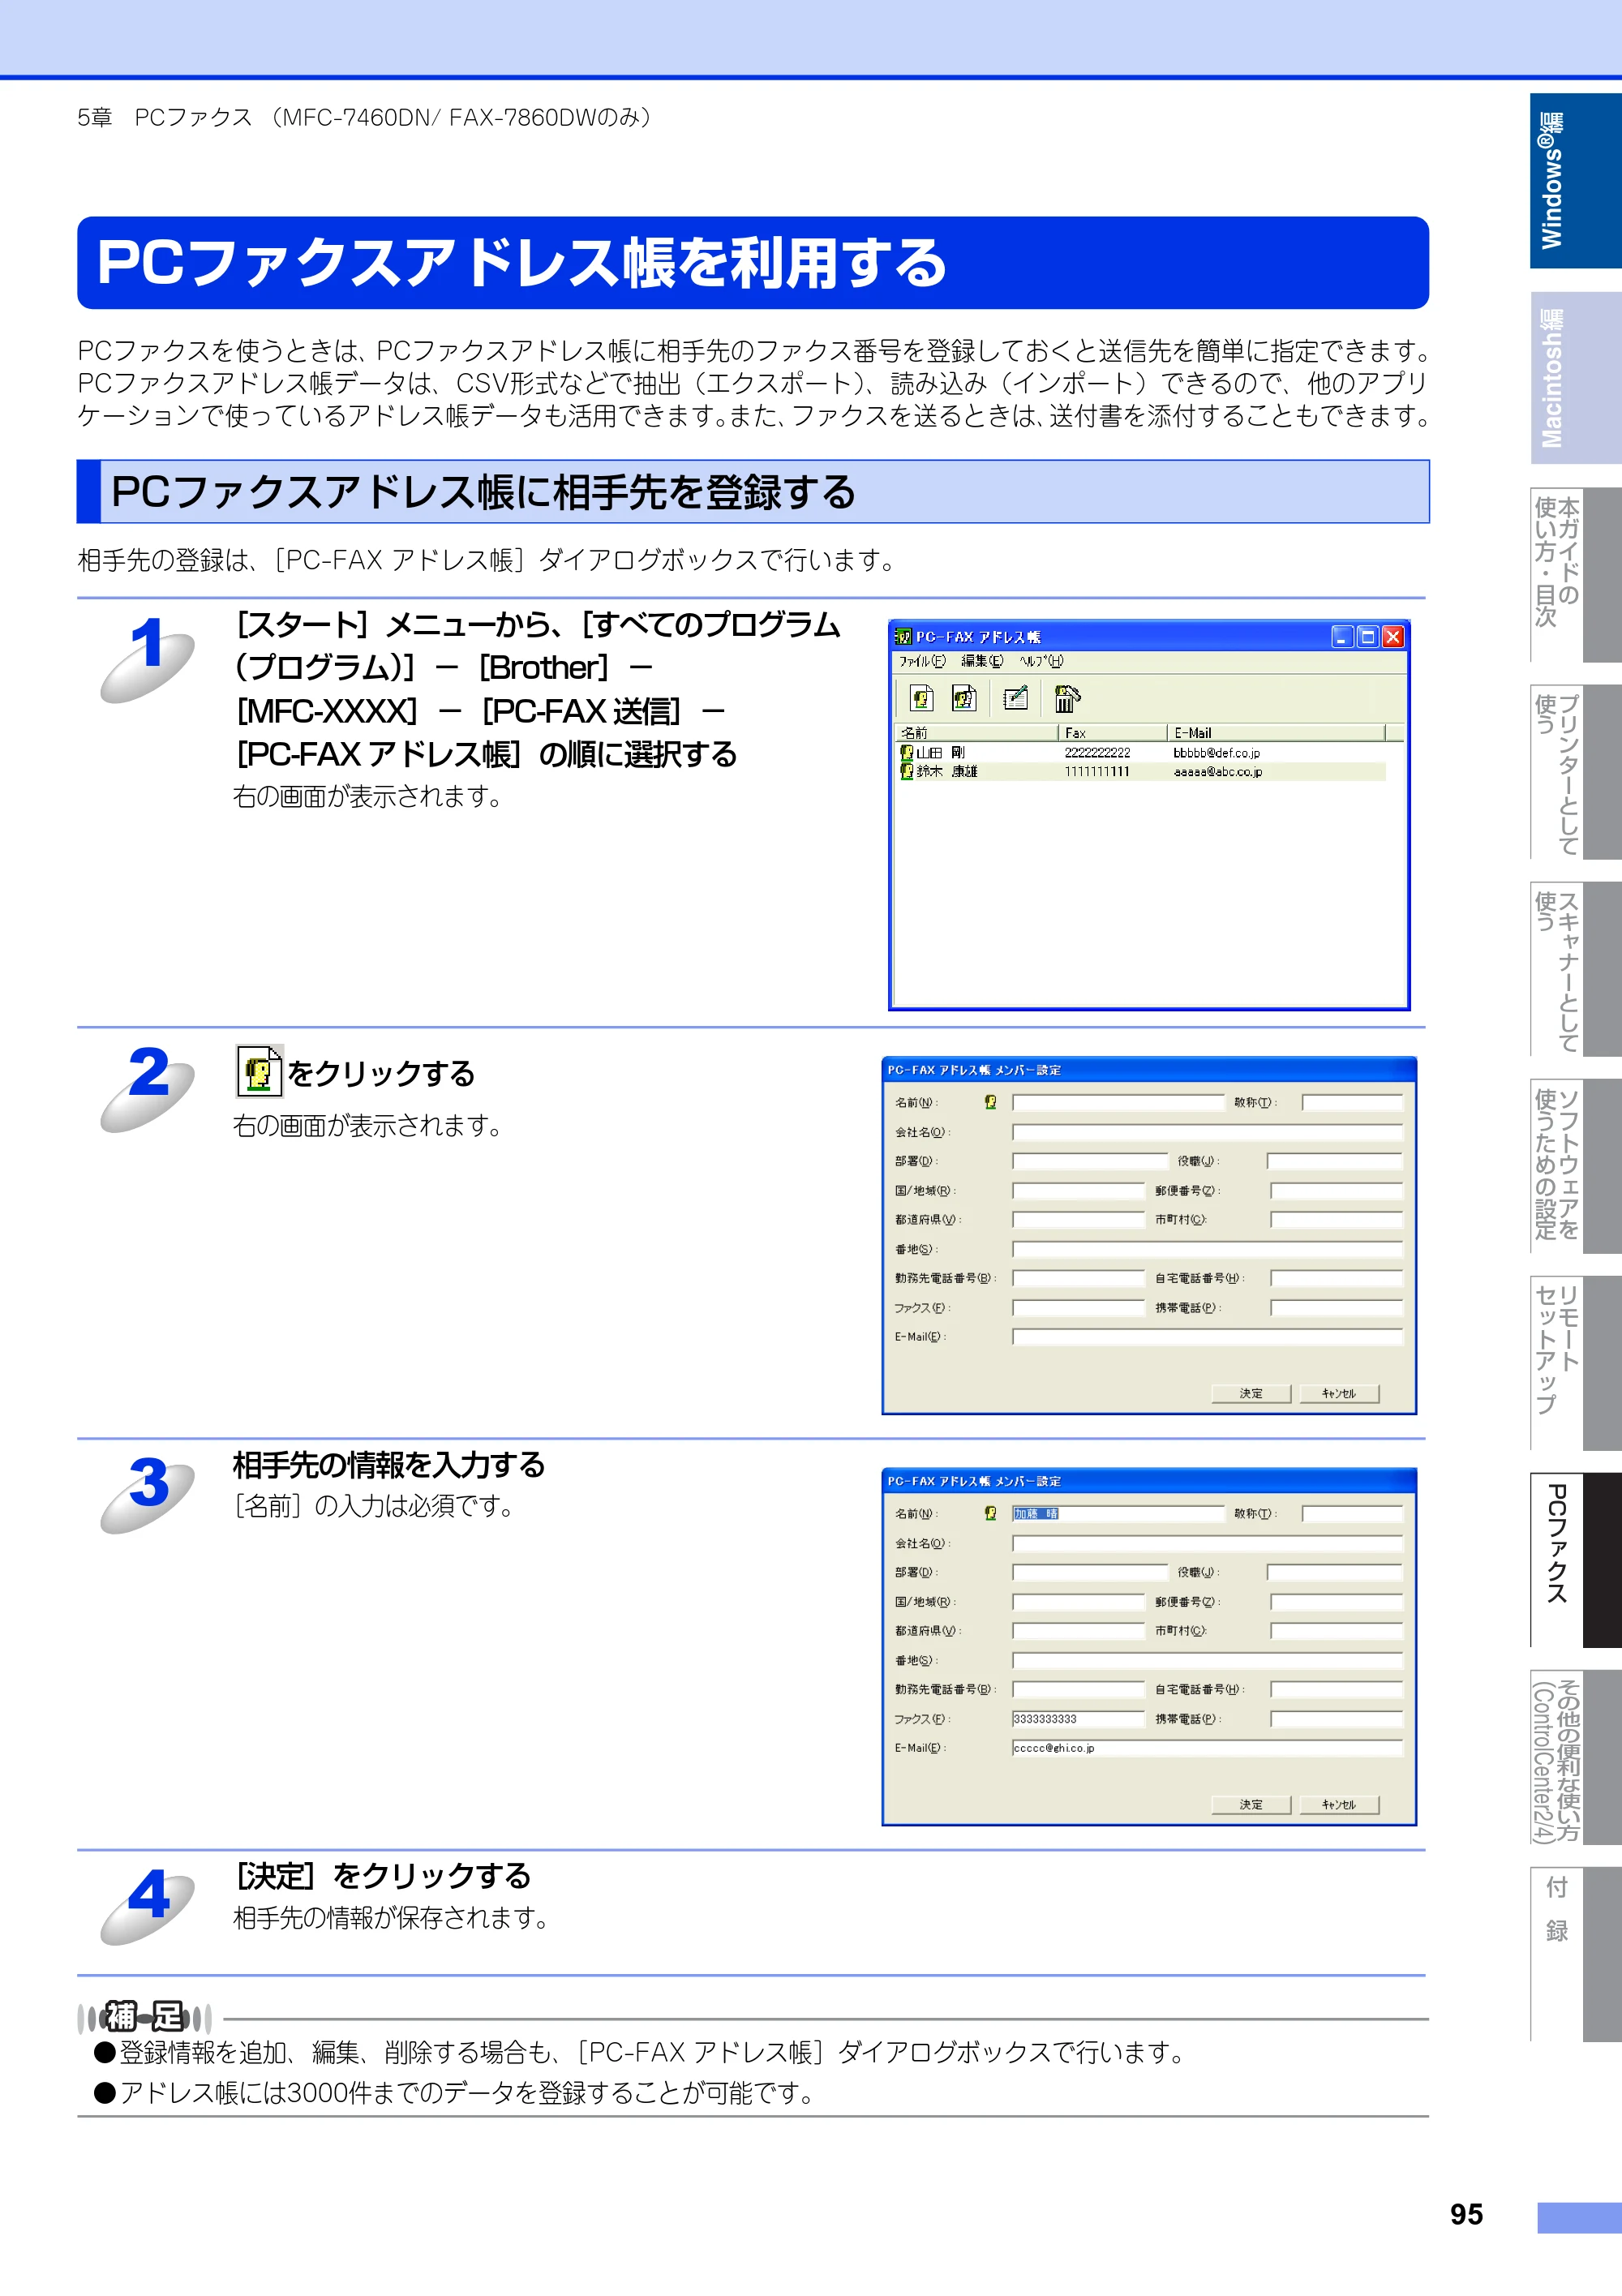Click the empty 会社名(O) field in blank dialog
Image resolution: width=1622 pixels, height=2296 pixels.
tap(1207, 1132)
